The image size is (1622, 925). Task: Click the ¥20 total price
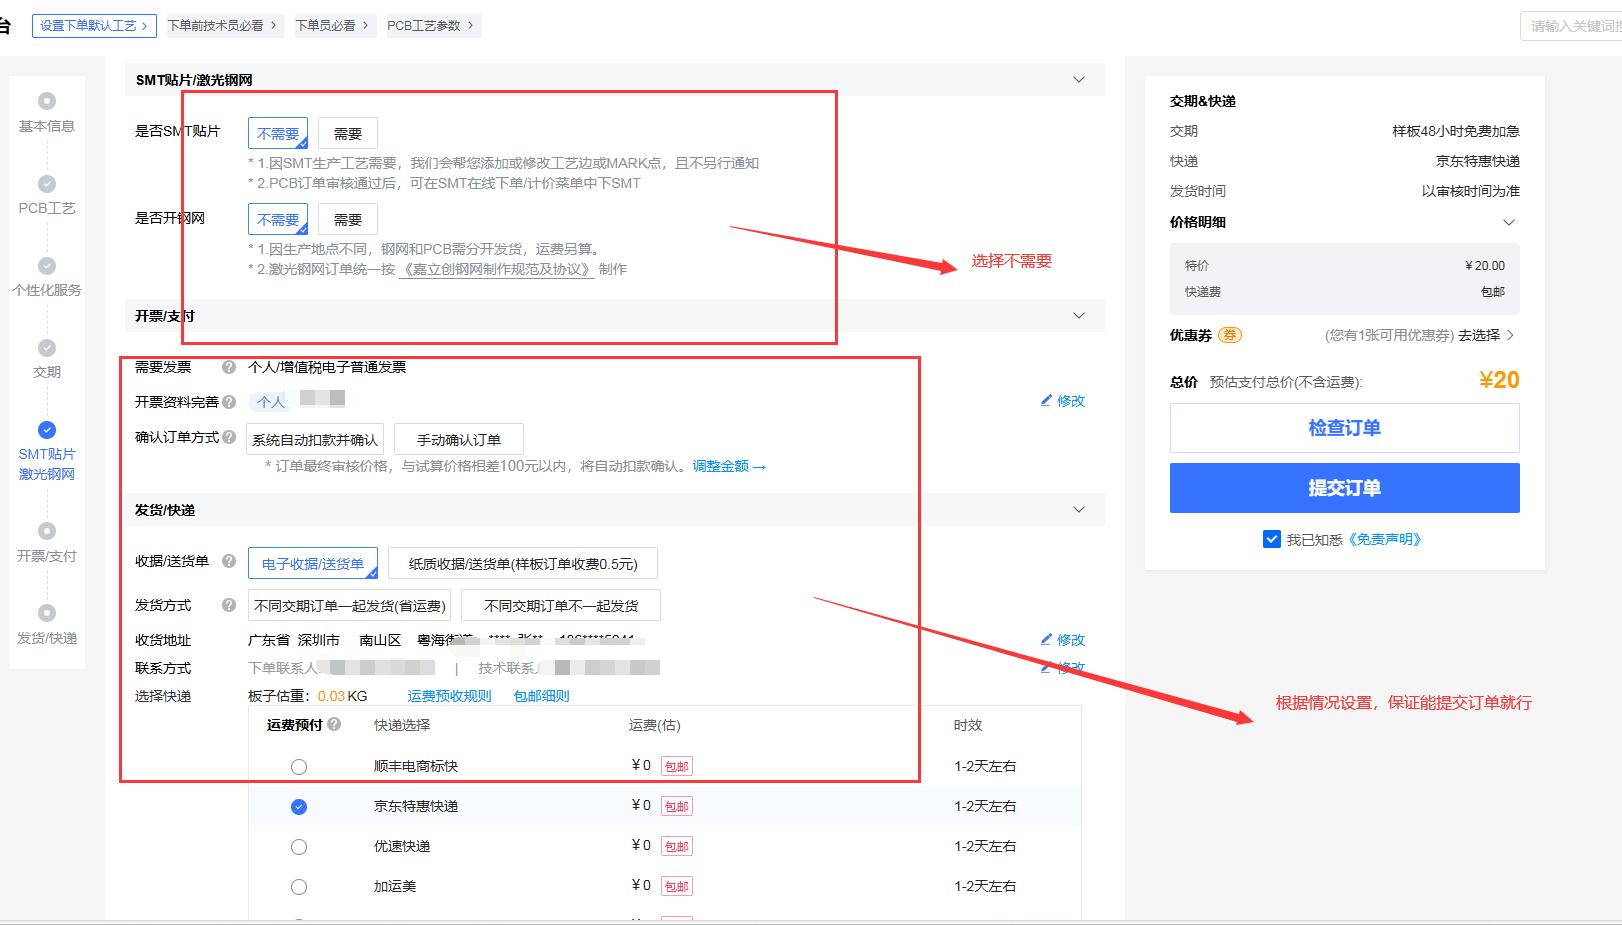click(x=1499, y=380)
